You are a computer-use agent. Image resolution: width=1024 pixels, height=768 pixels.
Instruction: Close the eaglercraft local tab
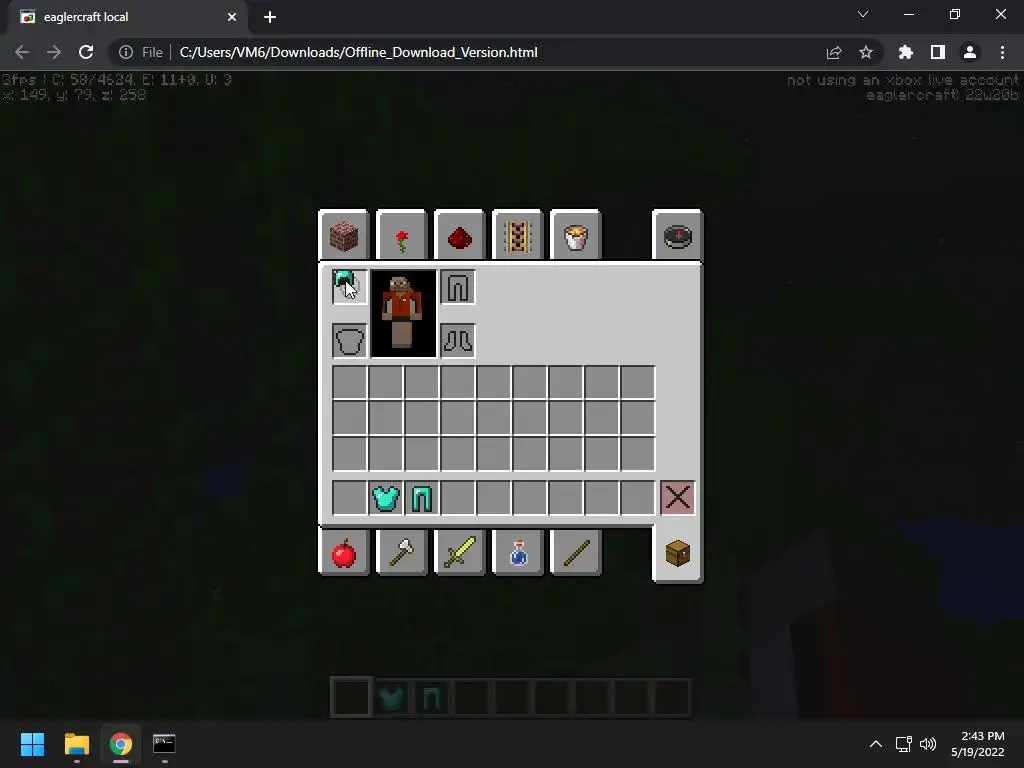point(232,17)
